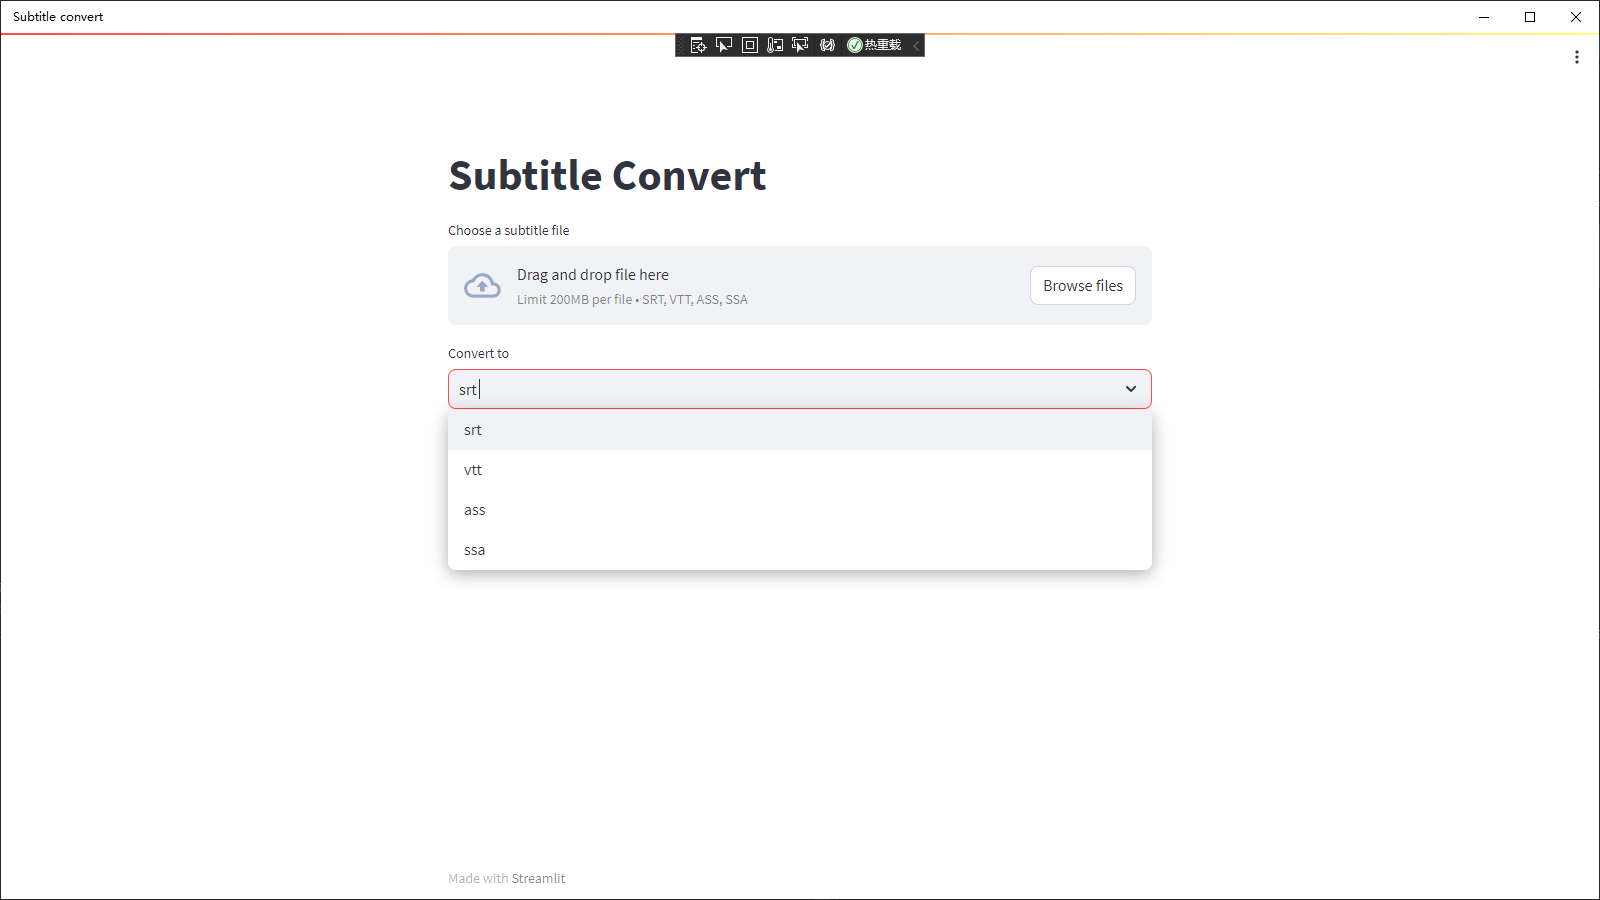
Task: Click the Track Focused Element icon
Action: click(x=775, y=45)
